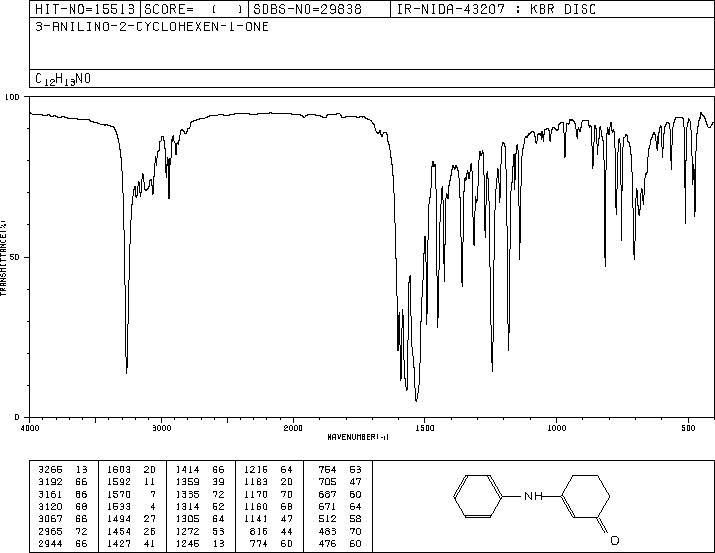
Task: Click peak table entry 1272
Action: (x=200, y=531)
